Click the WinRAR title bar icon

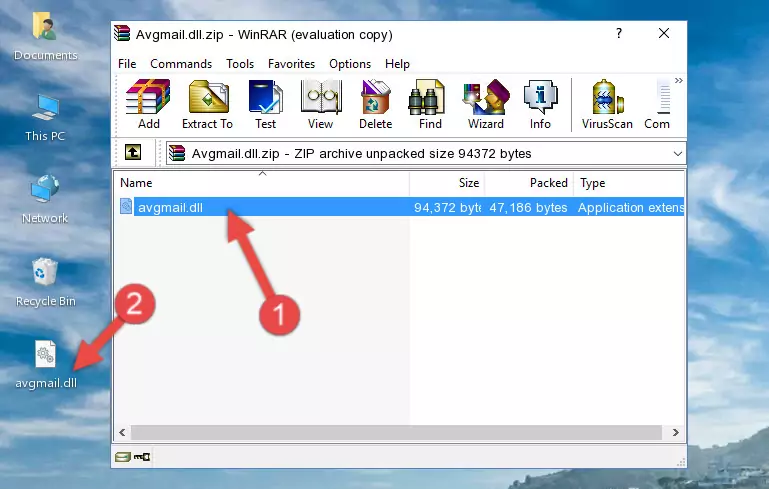pyautogui.click(x=122, y=33)
